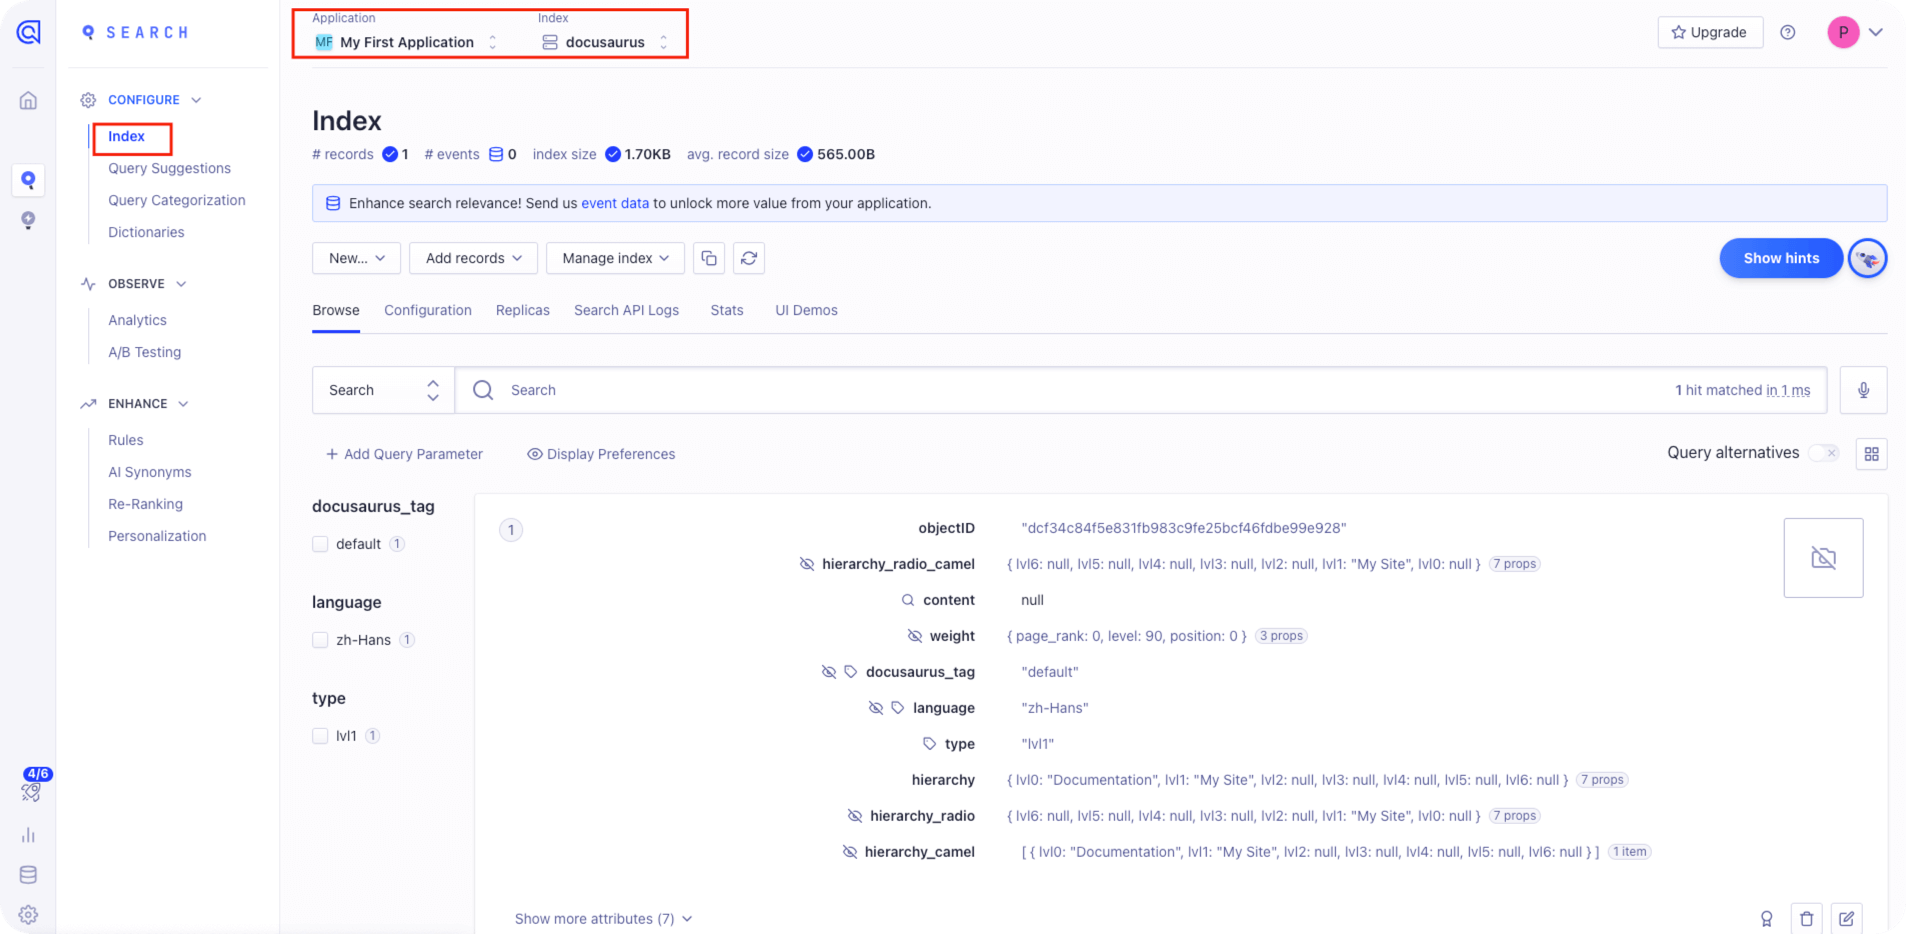1906x934 pixels.
Task: Open Analytics in sidebar
Action: [x=137, y=320]
